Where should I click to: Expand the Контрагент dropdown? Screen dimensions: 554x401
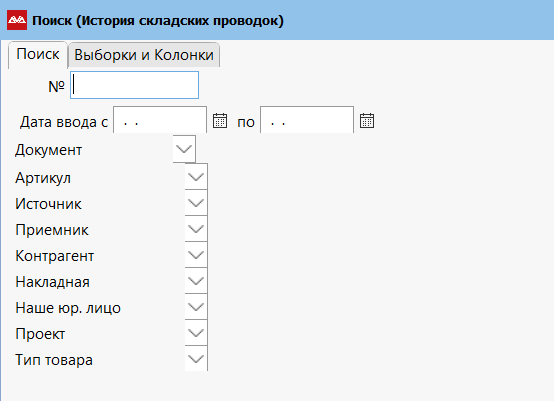coord(196,255)
